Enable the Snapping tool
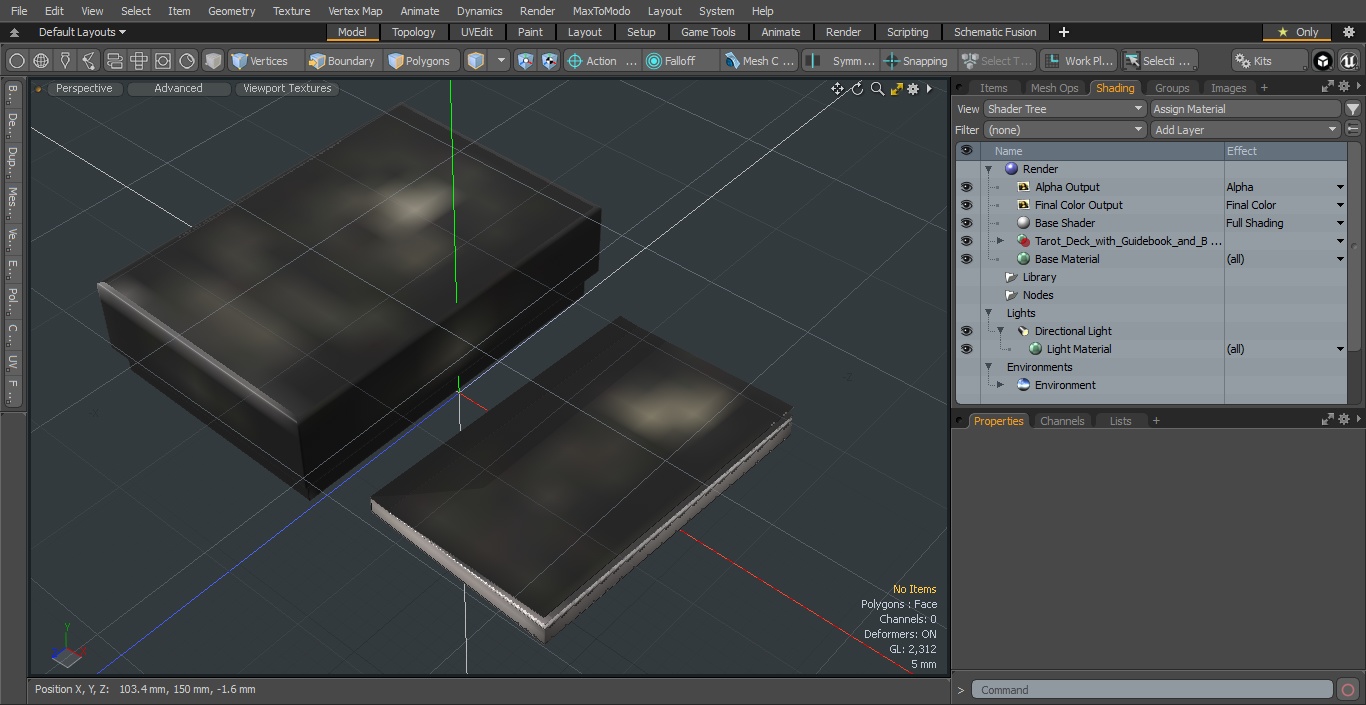The image size is (1366, 705). (x=916, y=61)
